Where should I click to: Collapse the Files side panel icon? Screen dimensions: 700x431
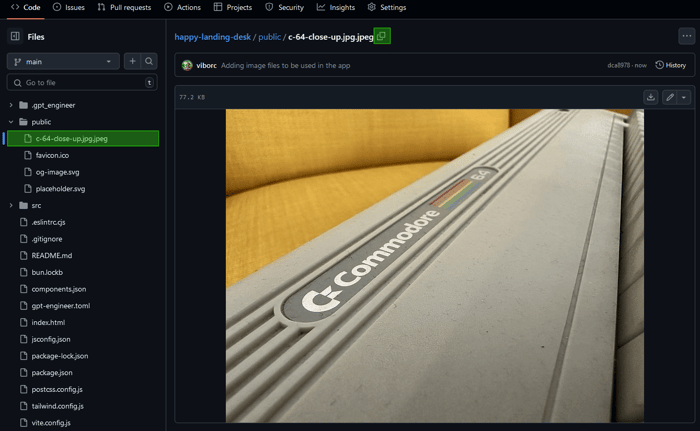[x=15, y=36]
